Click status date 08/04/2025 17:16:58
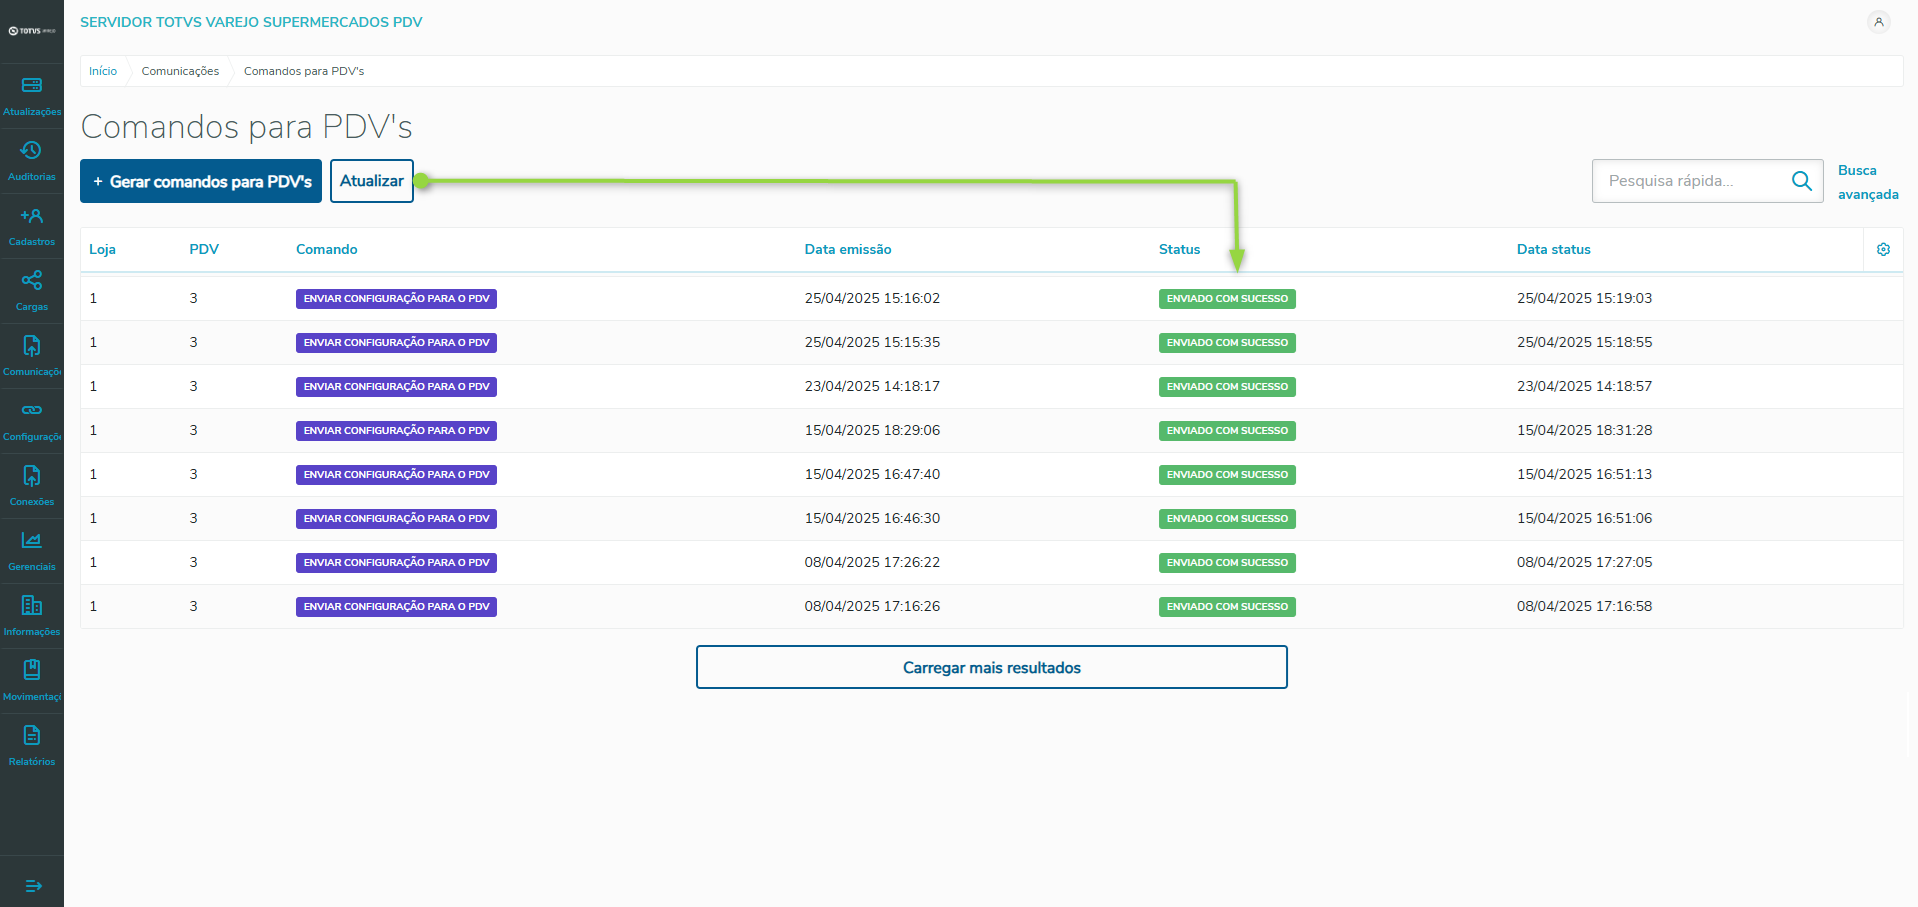This screenshot has width=1918, height=907. pos(1584,607)
